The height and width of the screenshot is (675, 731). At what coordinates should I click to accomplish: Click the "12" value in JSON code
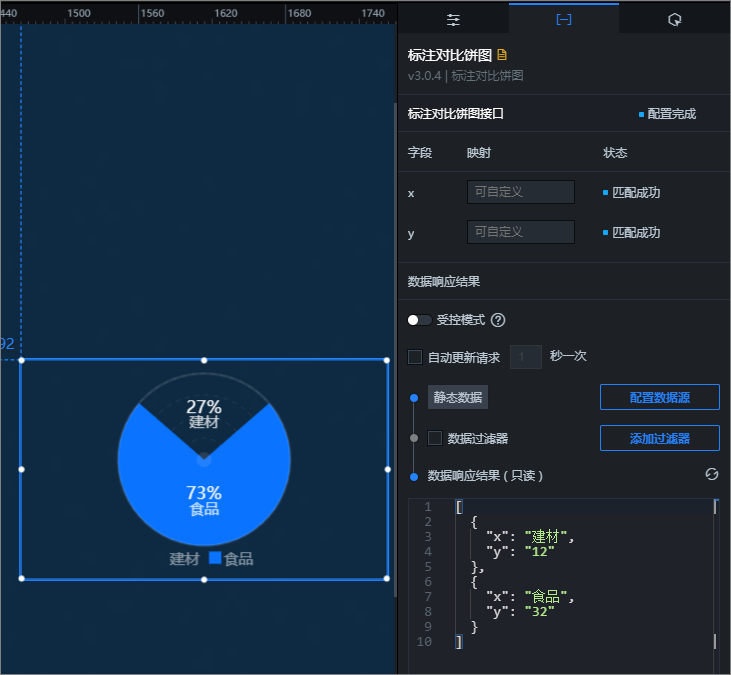click(539, 551)
